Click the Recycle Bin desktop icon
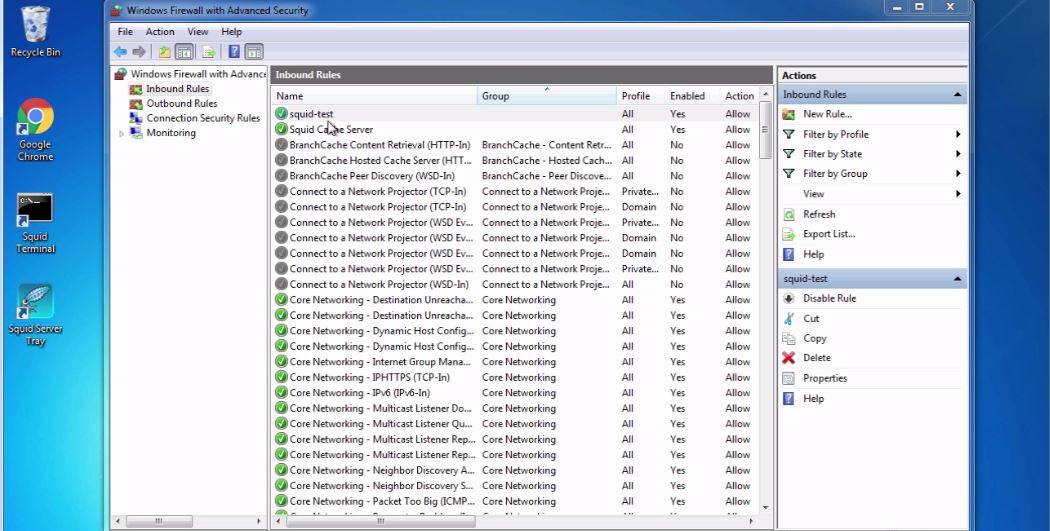This screenshot has height=531, width=1050. coord(35,31)
